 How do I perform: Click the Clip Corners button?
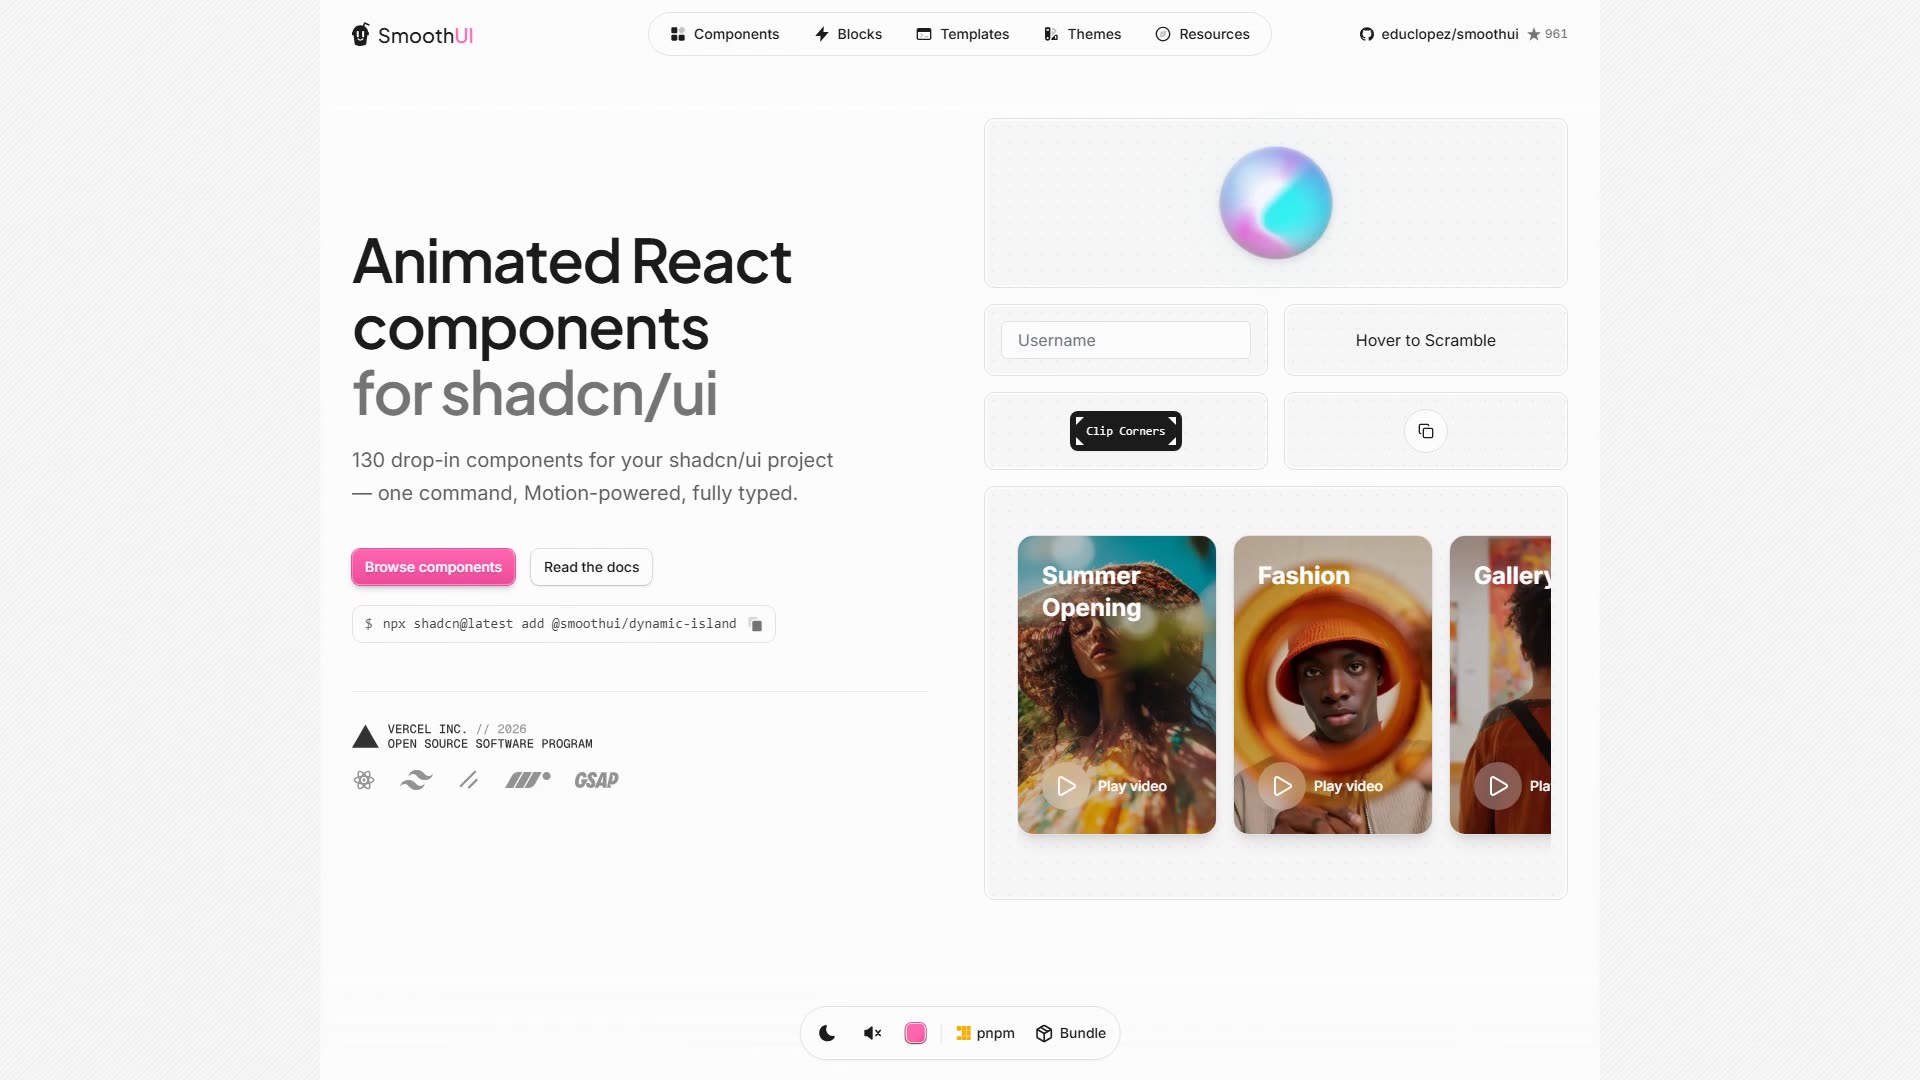tap(1126, 431)
